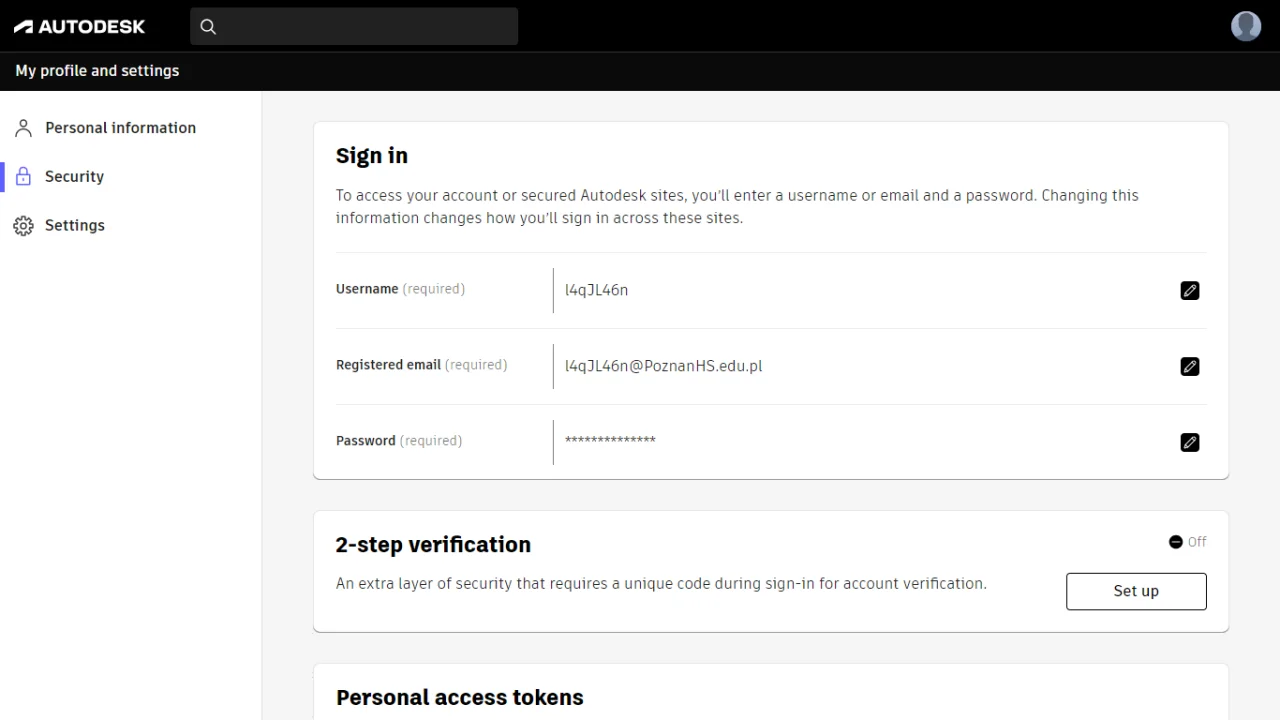This screenshot has height=720, width=1280.
Task: Click the masked password value
Action: pyautogui.click(x=610, y=441)
